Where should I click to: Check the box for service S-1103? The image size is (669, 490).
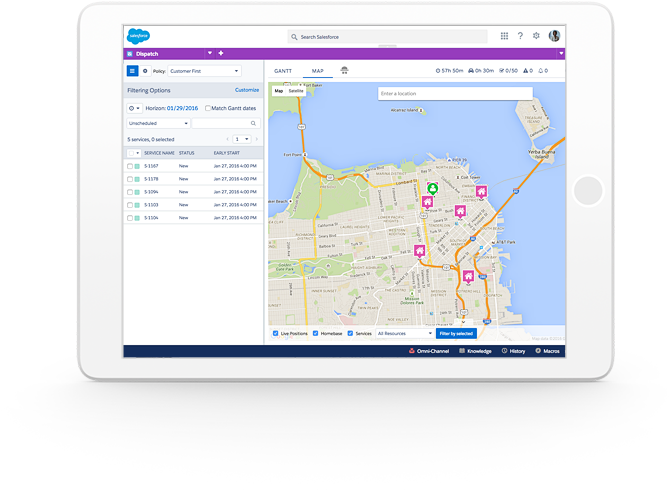(130, 205)
